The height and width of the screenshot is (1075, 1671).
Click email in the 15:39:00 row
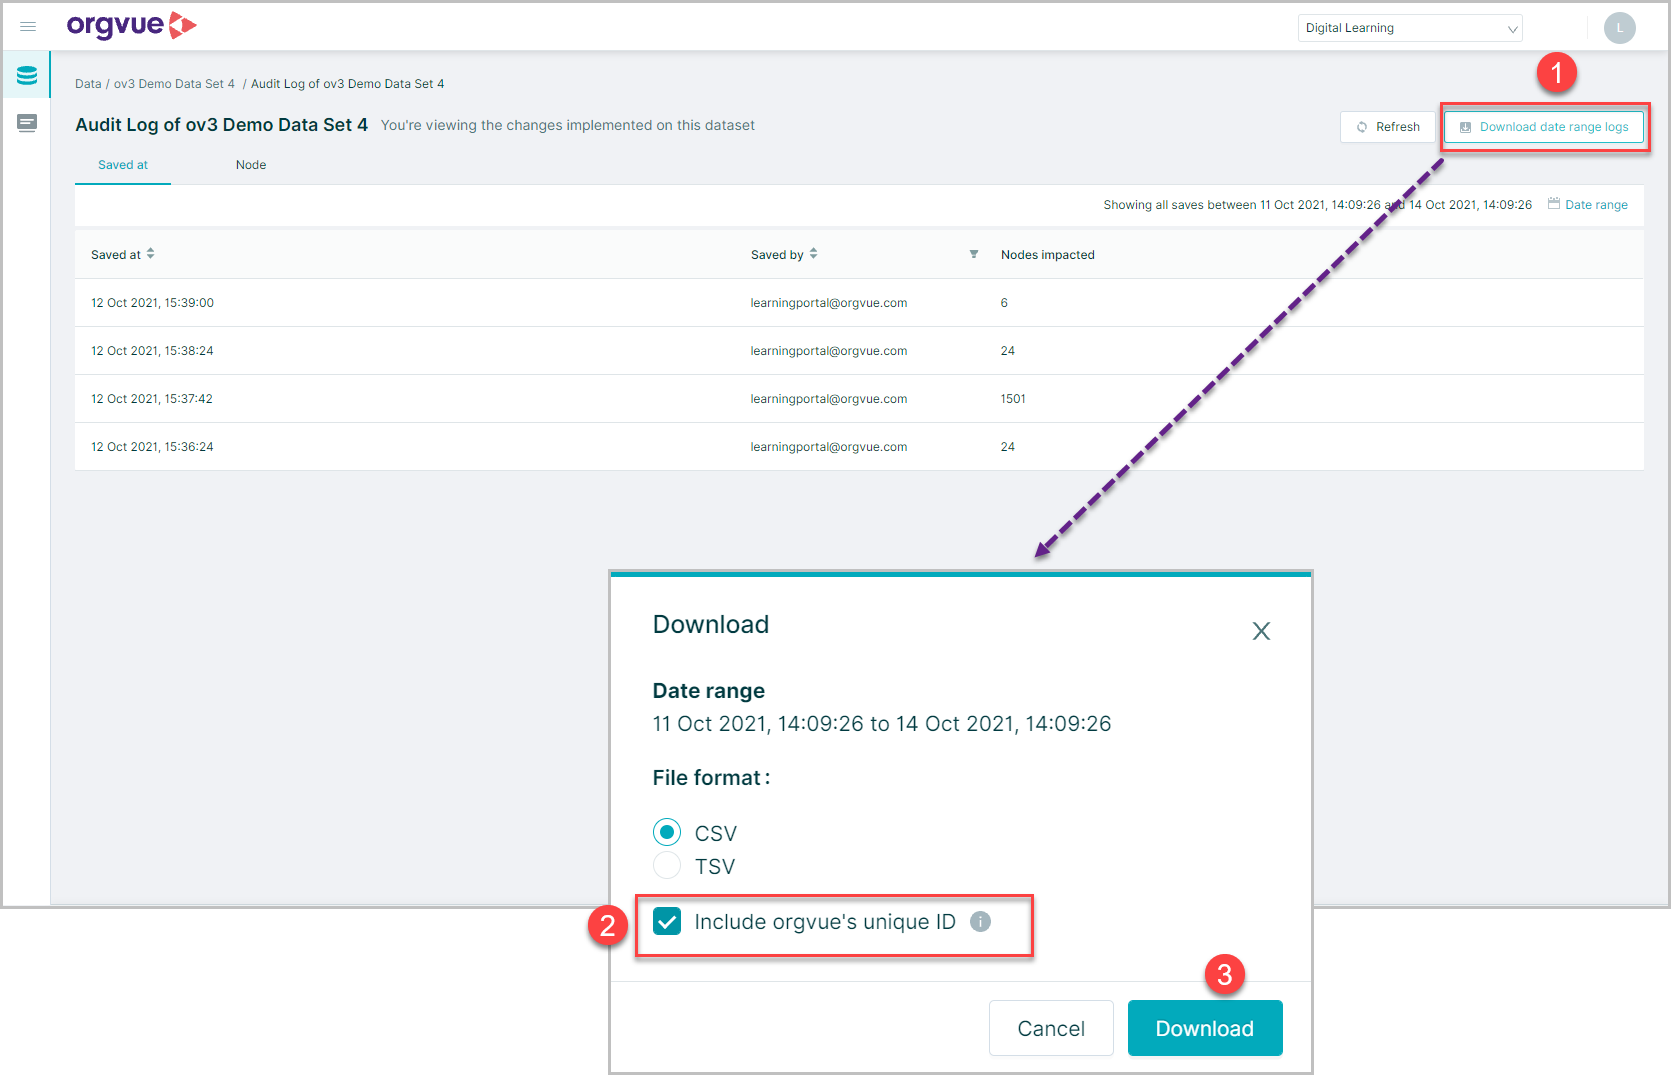coord(829,303)
